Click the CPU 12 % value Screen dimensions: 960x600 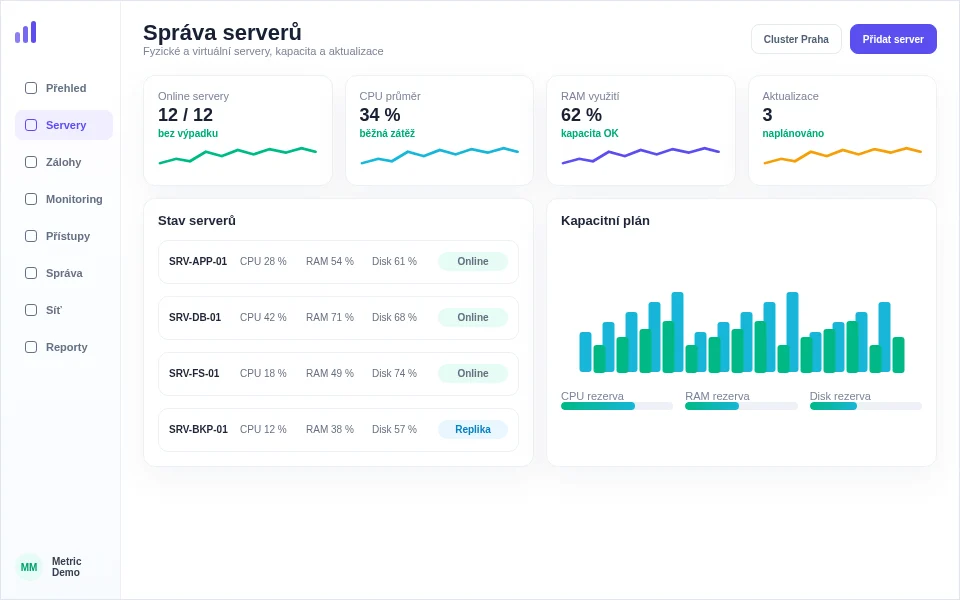point(263,430)
